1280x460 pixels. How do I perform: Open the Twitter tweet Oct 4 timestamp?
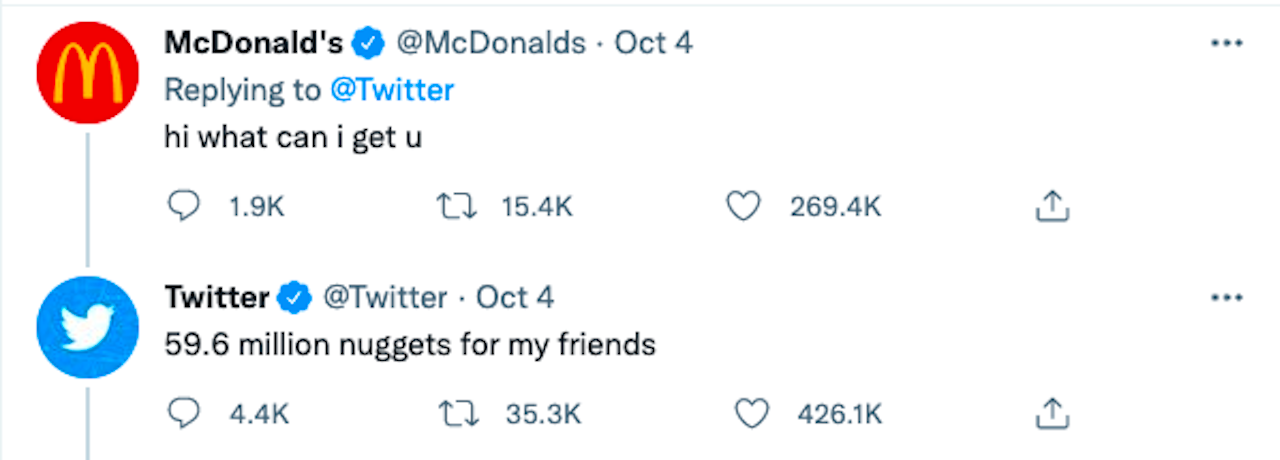[x=515, y=298]
